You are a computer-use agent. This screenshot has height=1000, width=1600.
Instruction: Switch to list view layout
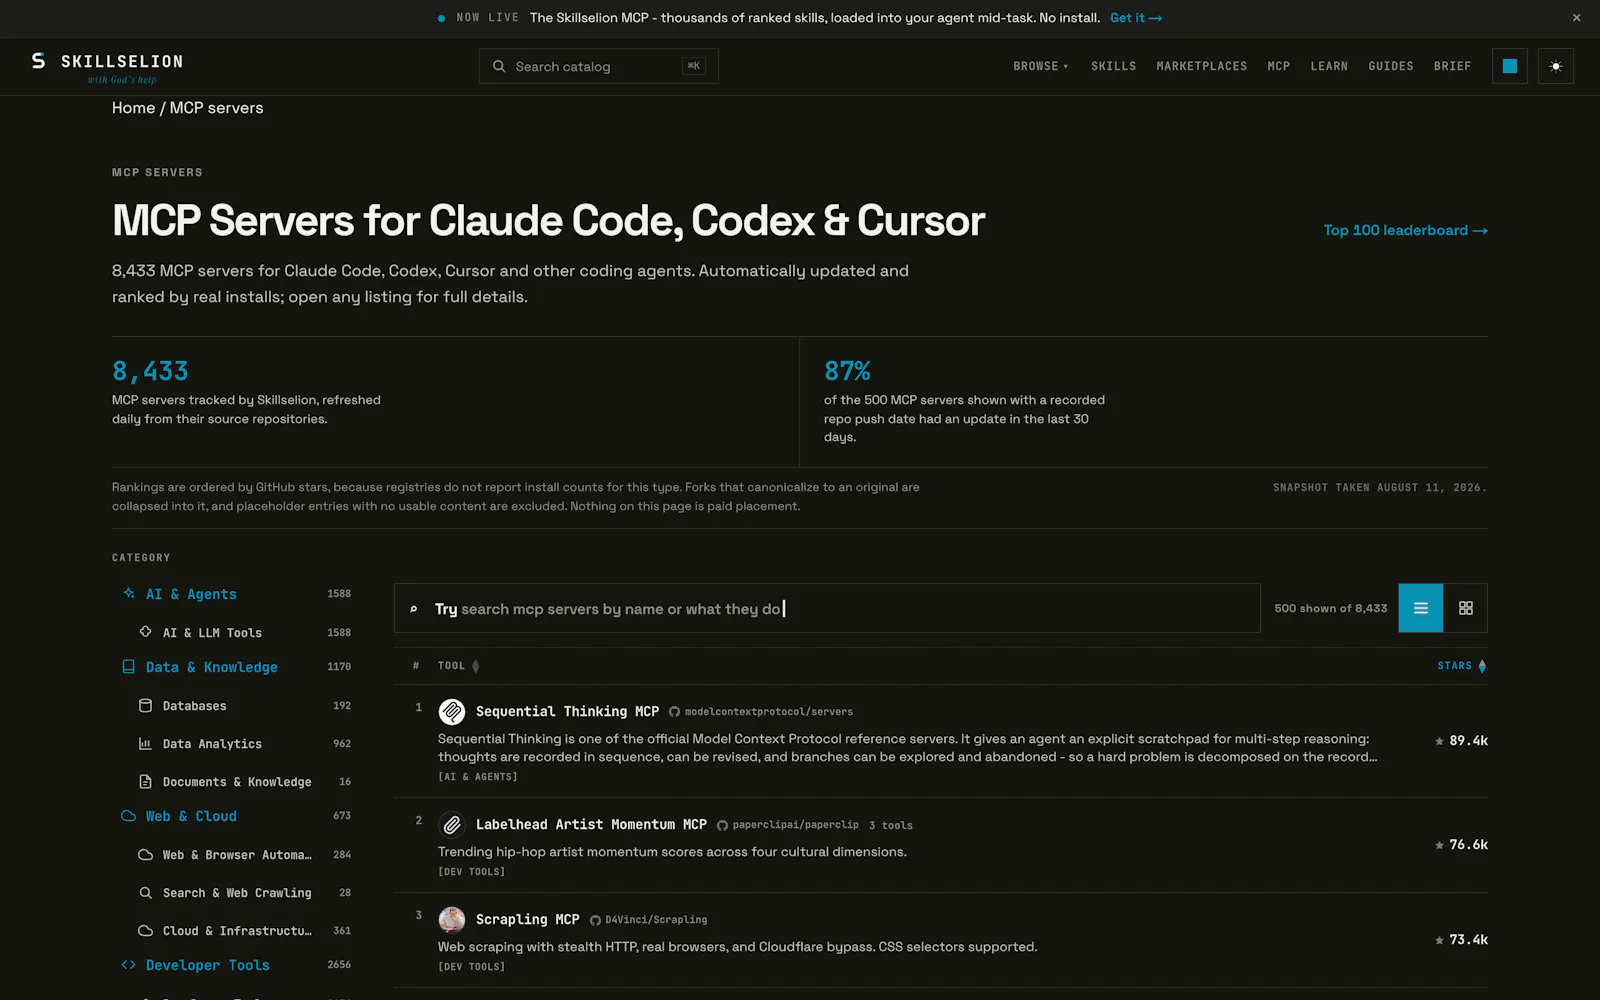[1421, 608]
